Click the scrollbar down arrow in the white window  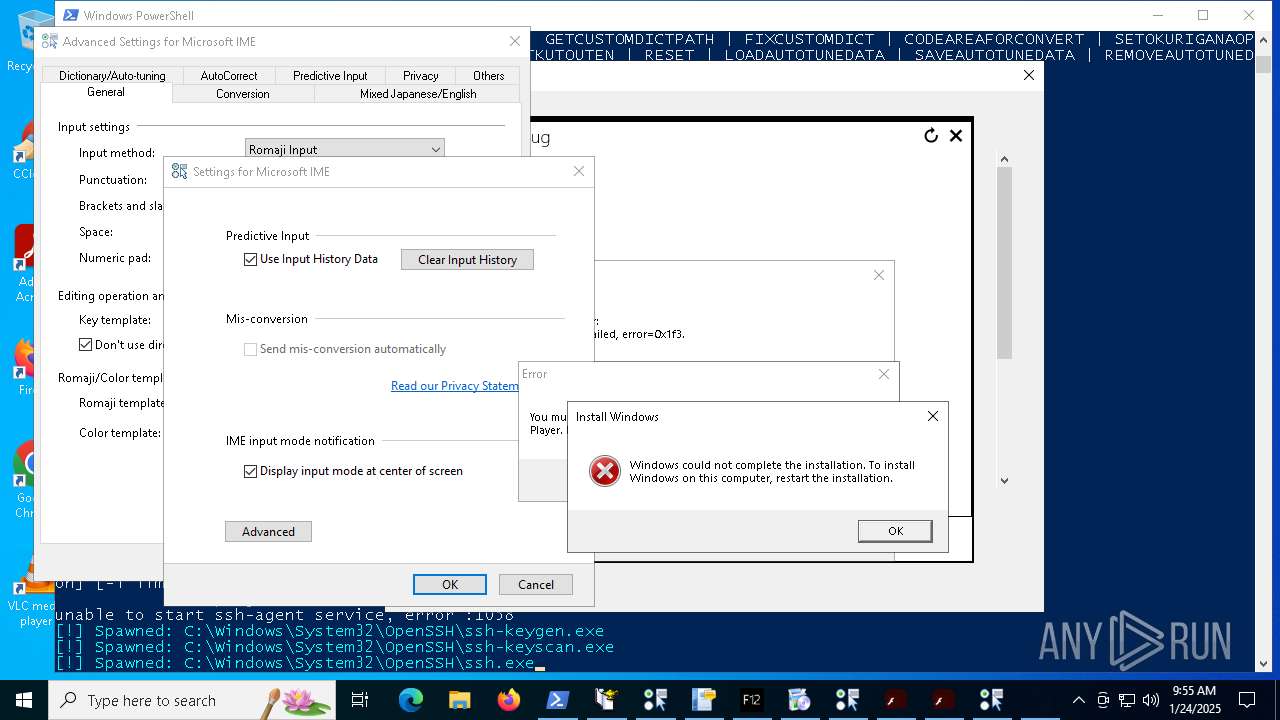point(1005,480)
